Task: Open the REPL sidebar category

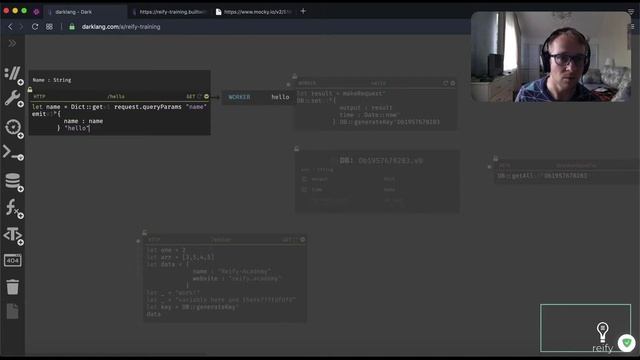Action: tap(11, 152)
